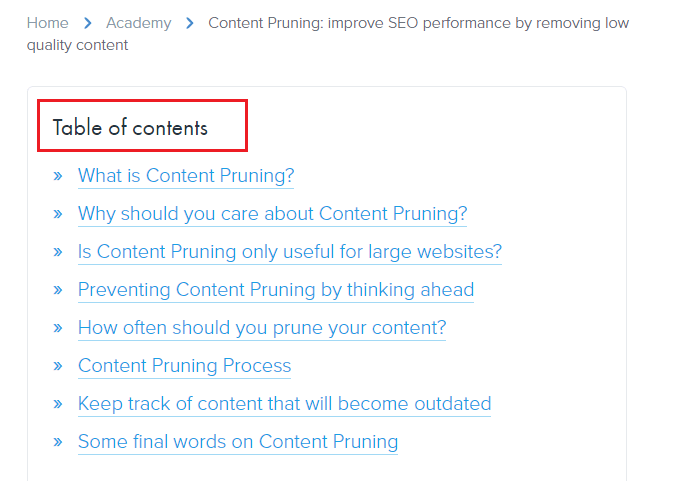The width and height of the screenshot is (674, 481).
Task: Select 'Is Content Pruning only useful for large websites?'
Action: click(x=289, y=252)
